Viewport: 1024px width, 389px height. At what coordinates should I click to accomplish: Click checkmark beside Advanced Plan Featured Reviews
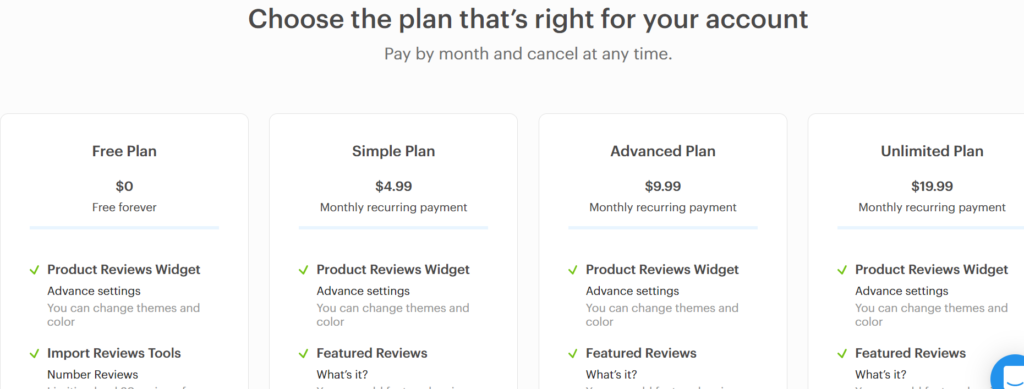point(573,354)
